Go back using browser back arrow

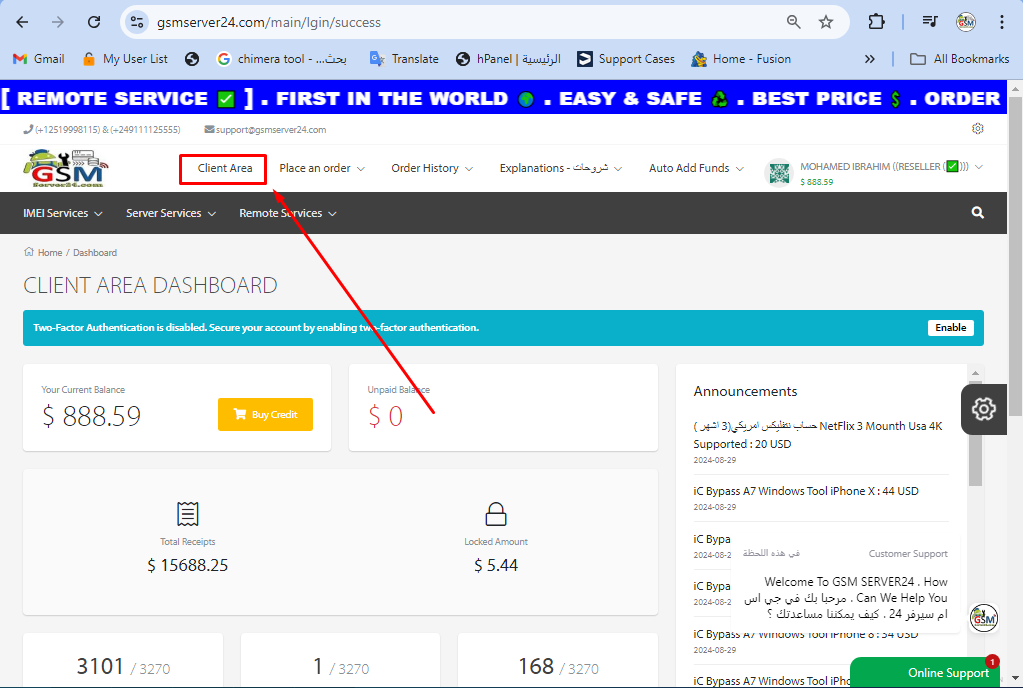click(x=22, y=22)
